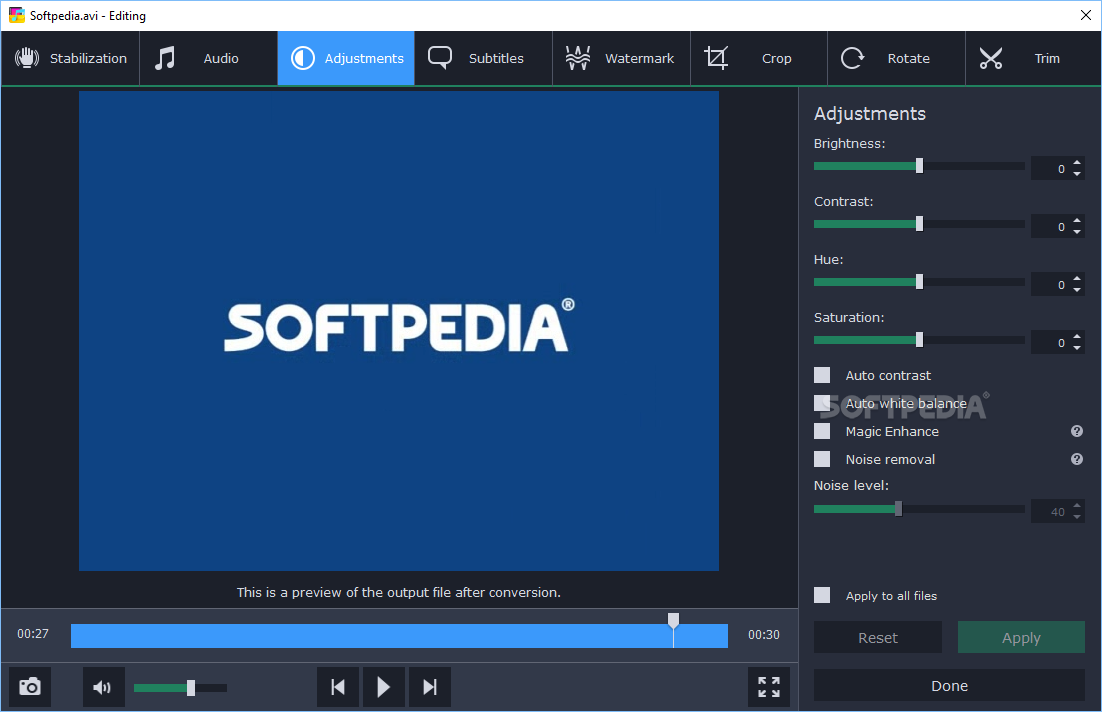Increase Brightness with up arrow

pos(1077,163)
